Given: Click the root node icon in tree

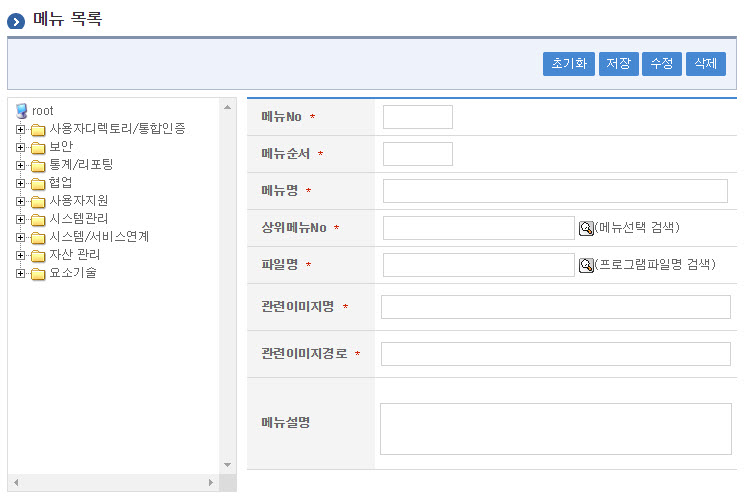Looking at the screenshot, I should point(21,111).
